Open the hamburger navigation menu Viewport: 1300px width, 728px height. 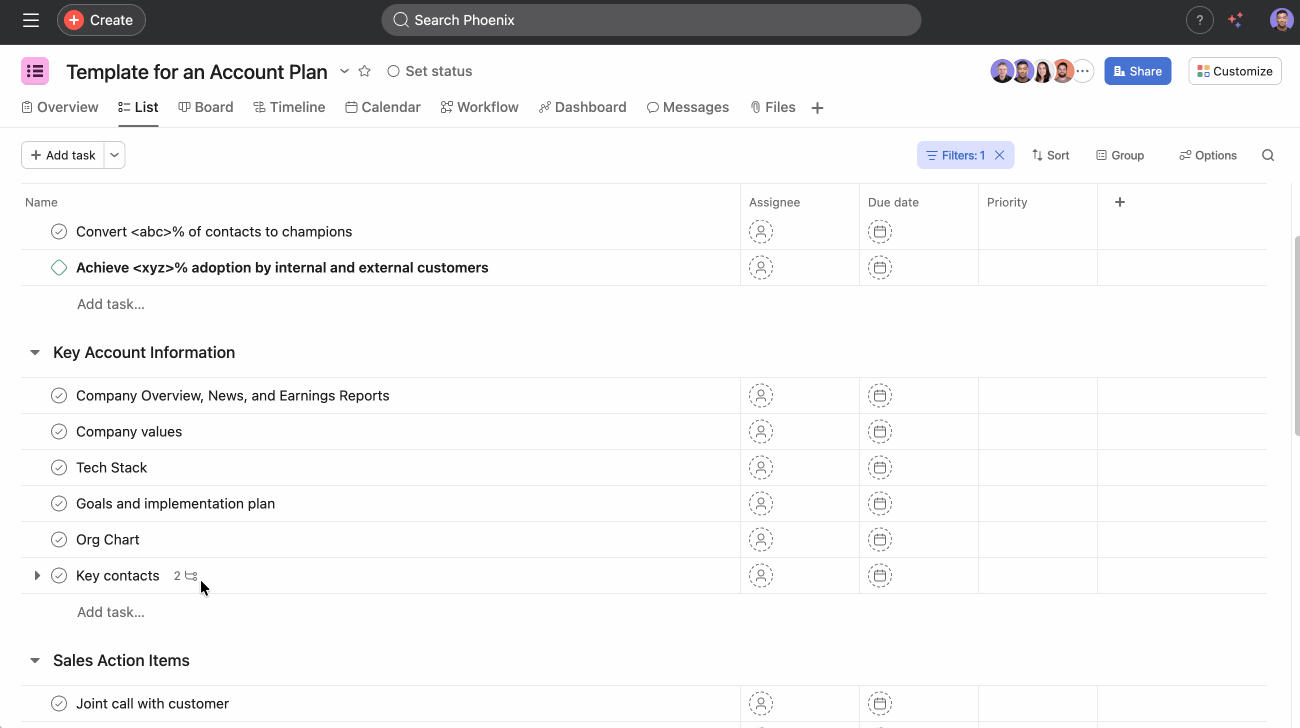[x=31, y=20]
